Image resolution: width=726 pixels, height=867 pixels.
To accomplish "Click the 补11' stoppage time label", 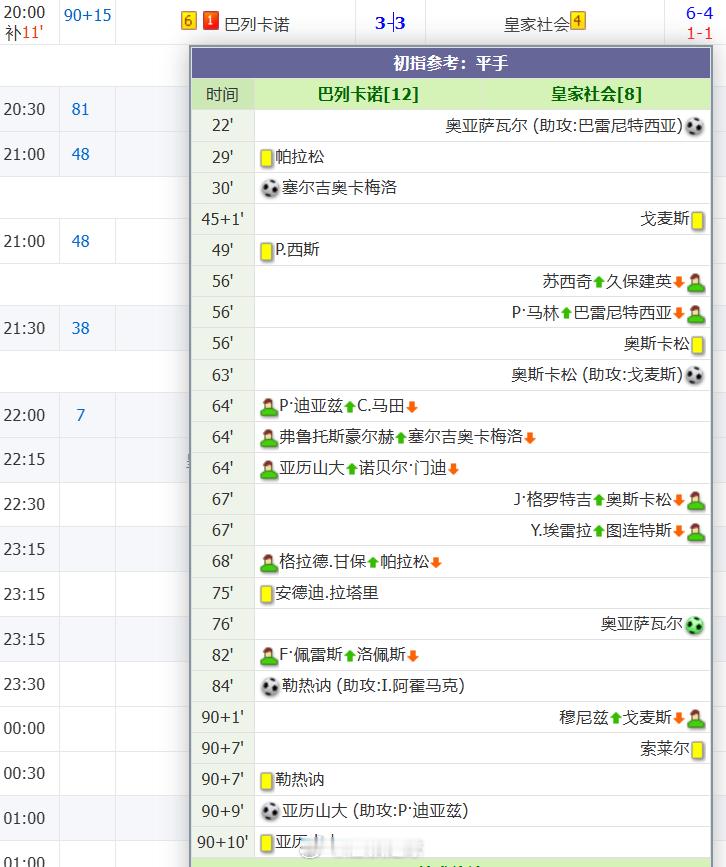I will (24, 33).
